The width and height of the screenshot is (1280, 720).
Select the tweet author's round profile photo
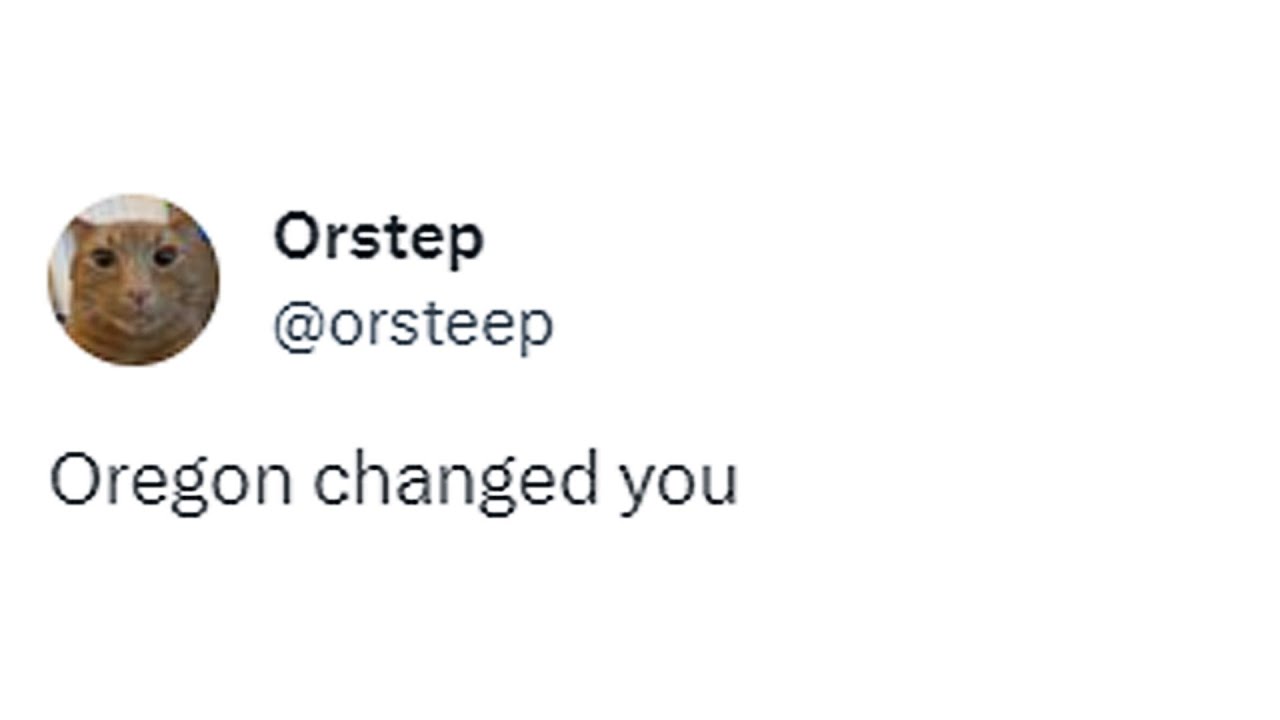click(x=133, y=280)
